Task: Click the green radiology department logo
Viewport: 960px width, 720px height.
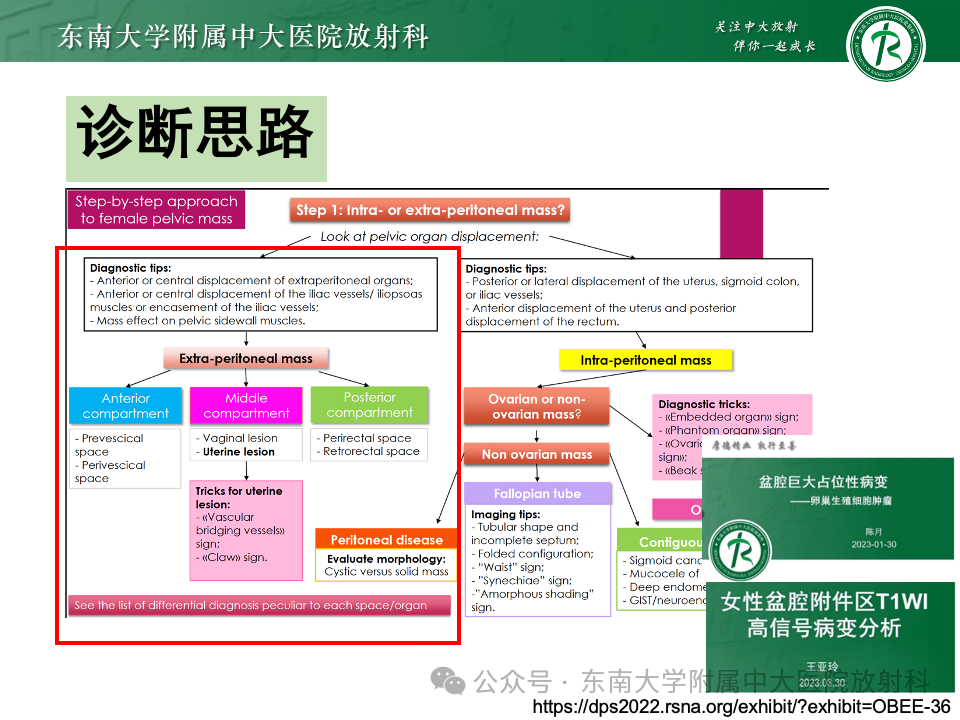Action: 886,44
